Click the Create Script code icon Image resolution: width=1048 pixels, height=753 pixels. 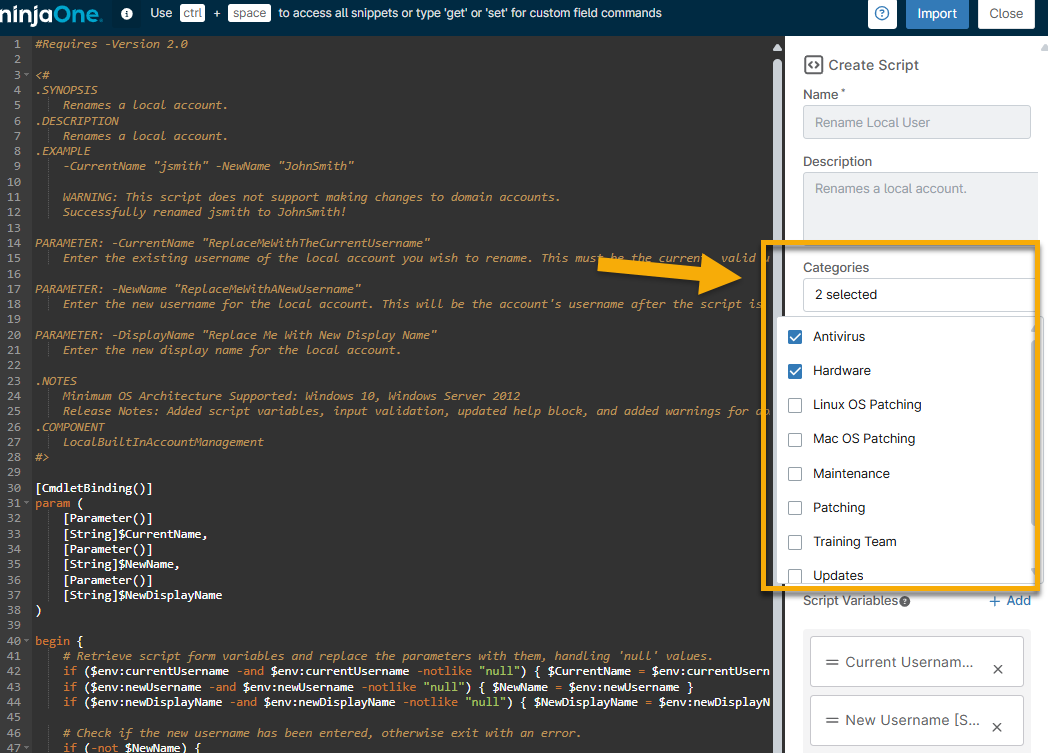pos(813,64)
